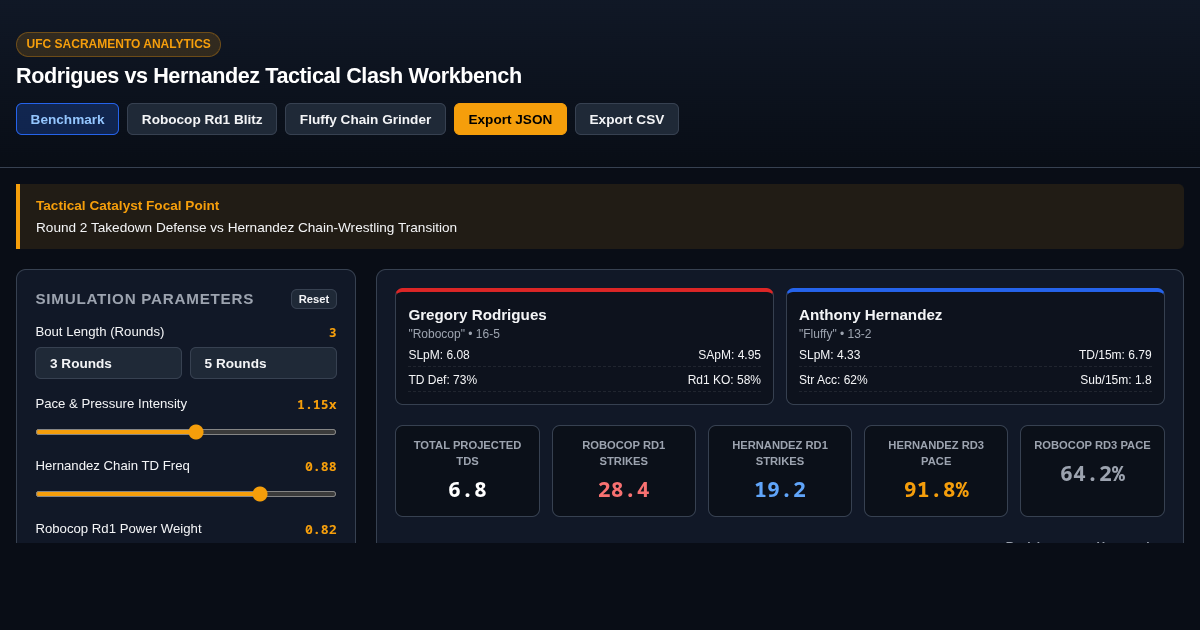Click the Chain TD Freq value 0.88

pos(321,467)
